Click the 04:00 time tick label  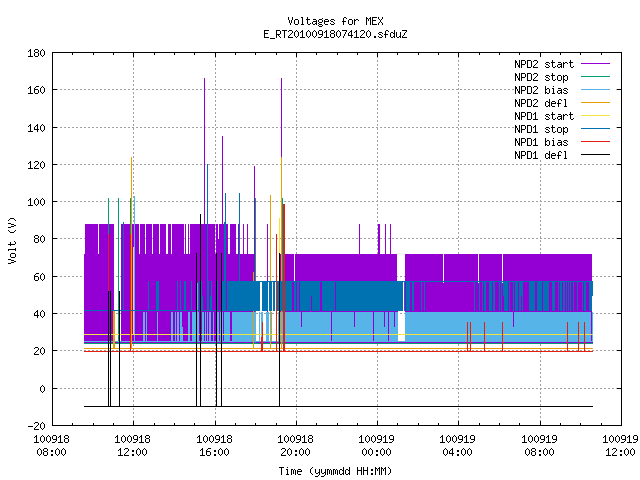coord(457,452)
